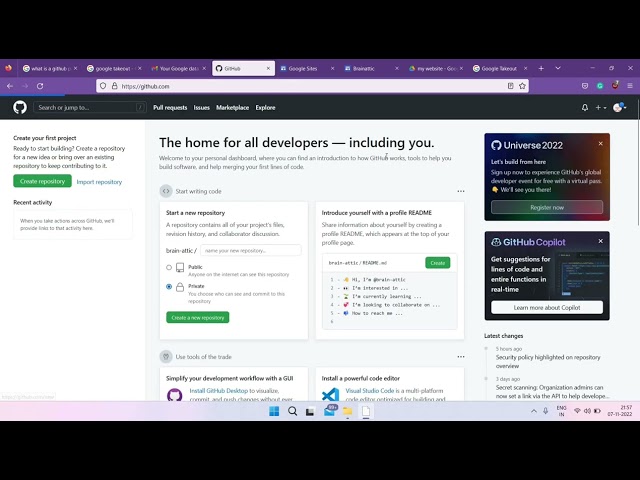Focus the Search or jump to field

click(x=89, y=107)
